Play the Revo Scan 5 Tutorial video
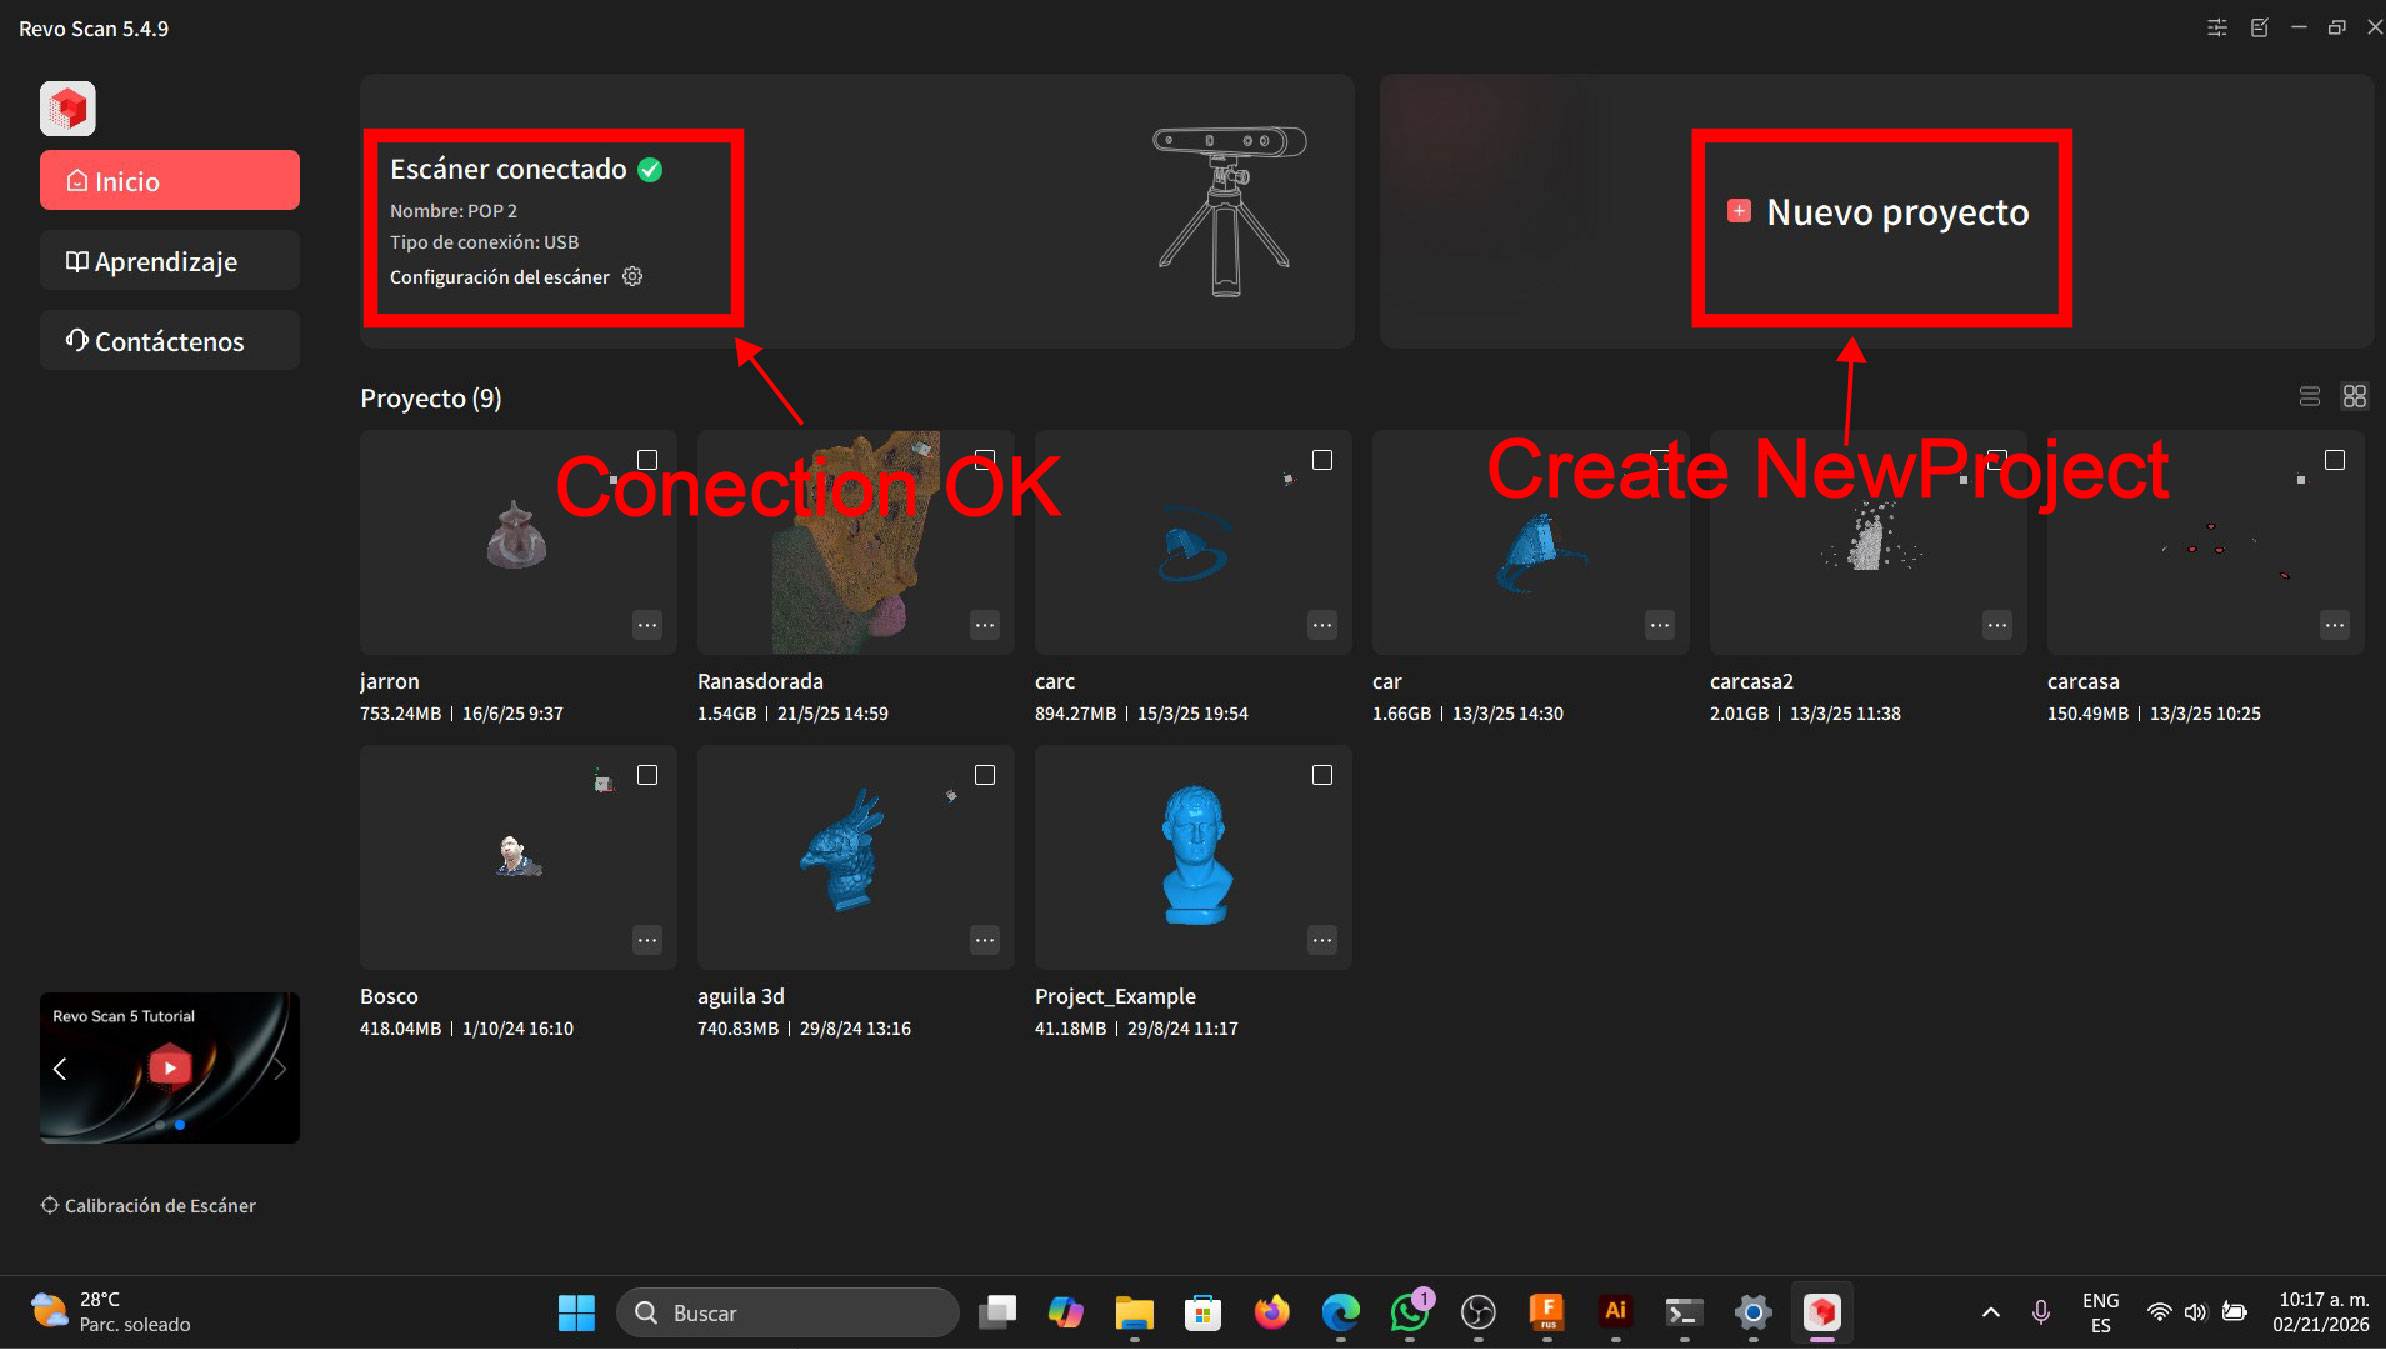 pyautogui.click(x=170, y=1067)
